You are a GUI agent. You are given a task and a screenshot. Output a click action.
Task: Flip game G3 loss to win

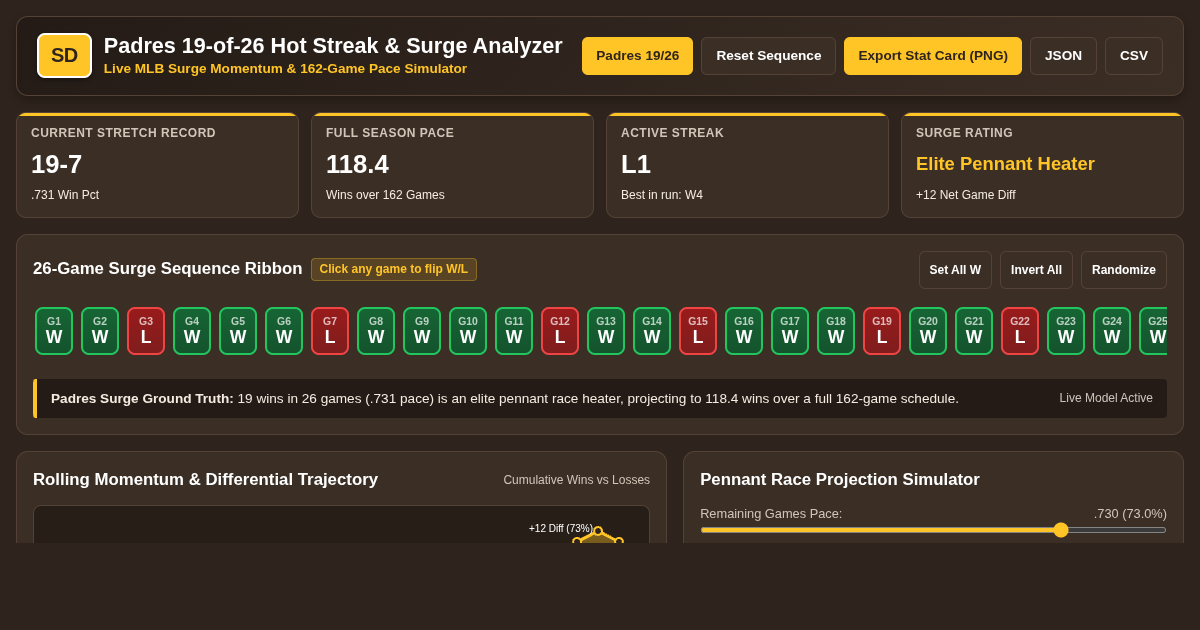coord(146,331)
